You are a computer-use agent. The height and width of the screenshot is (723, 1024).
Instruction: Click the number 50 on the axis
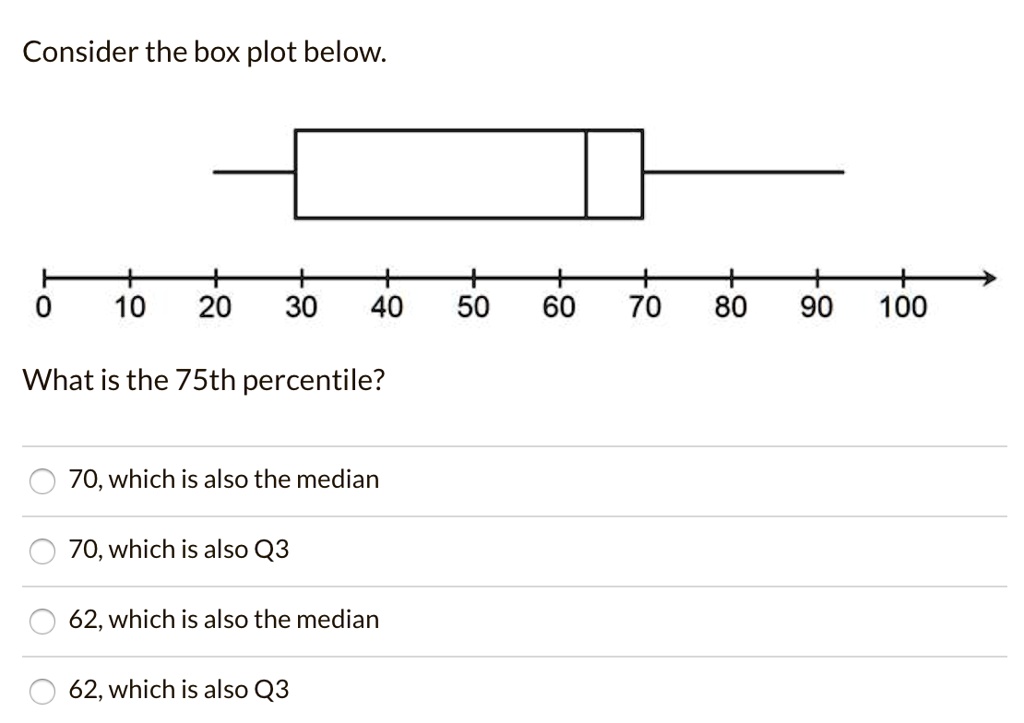coord(473,307)
